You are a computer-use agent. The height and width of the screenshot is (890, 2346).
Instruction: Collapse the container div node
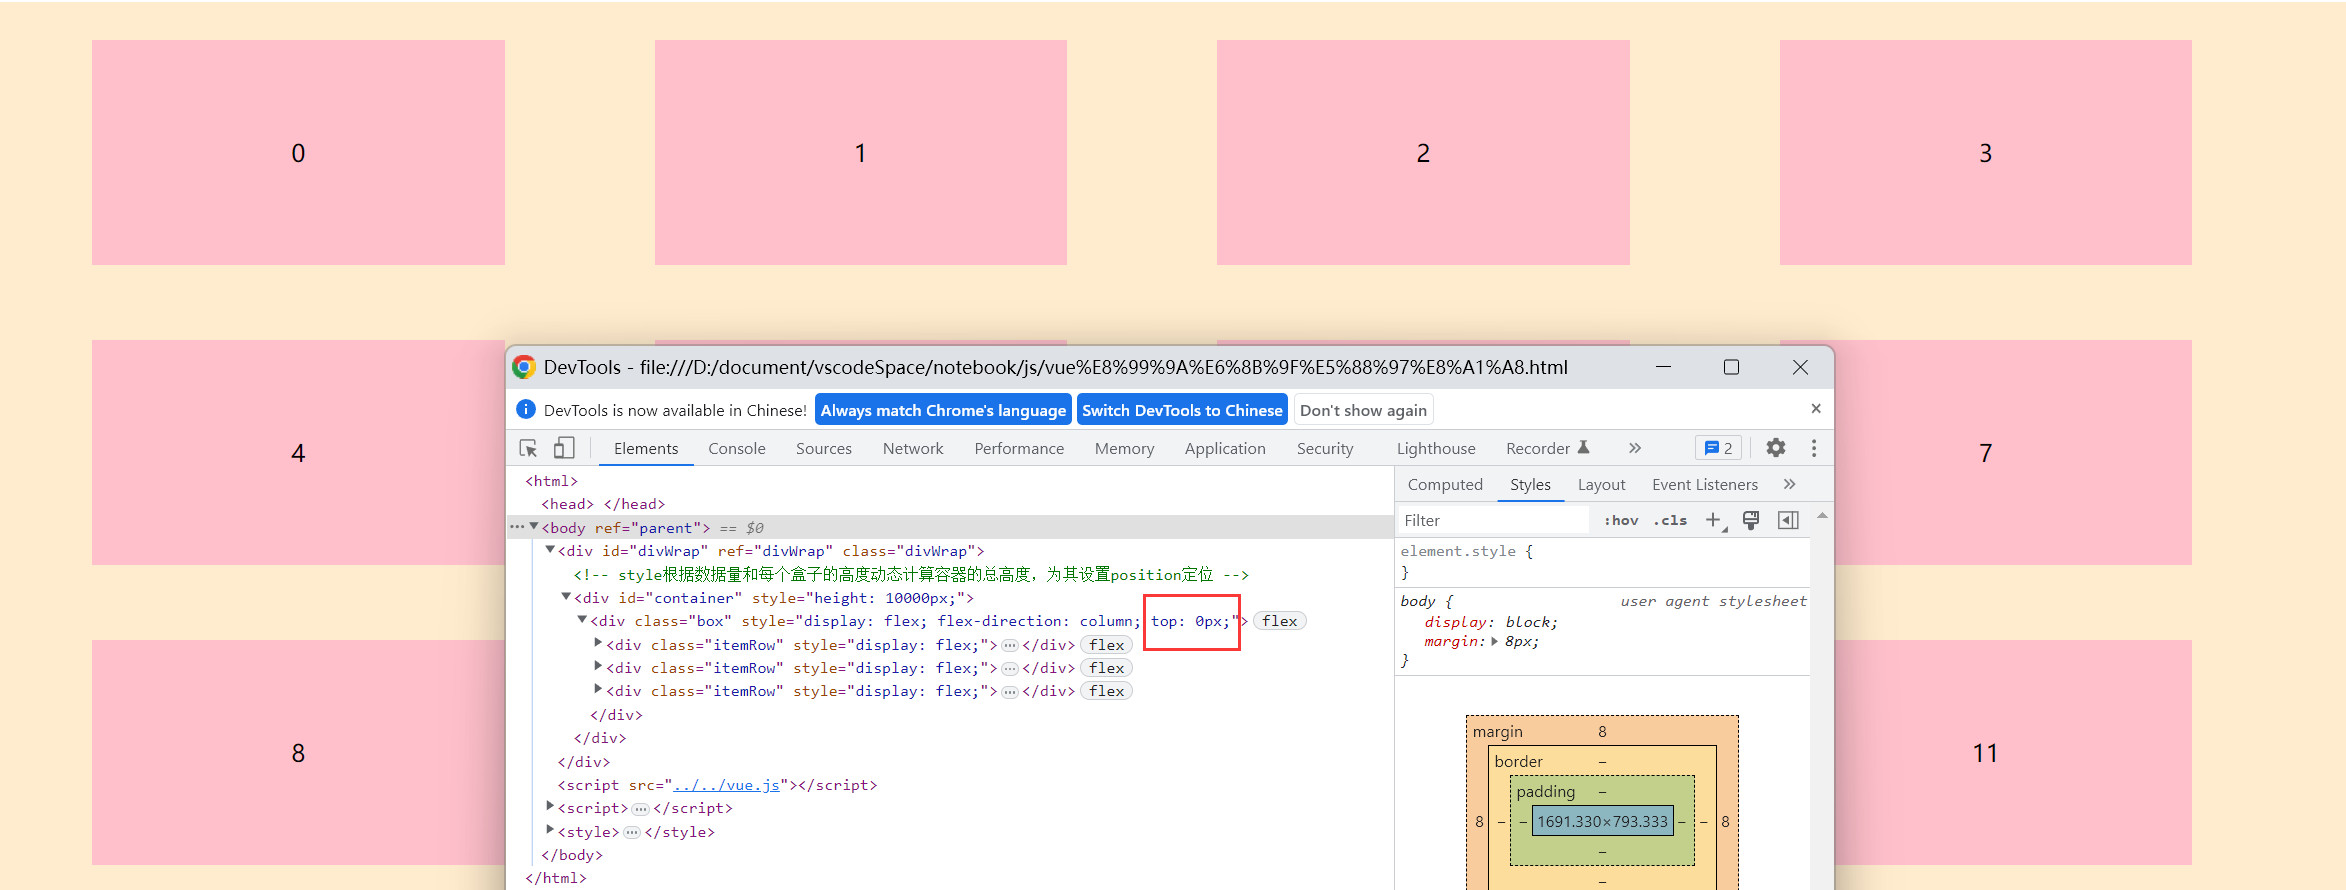pyautogui.click(x=566, y=596)
